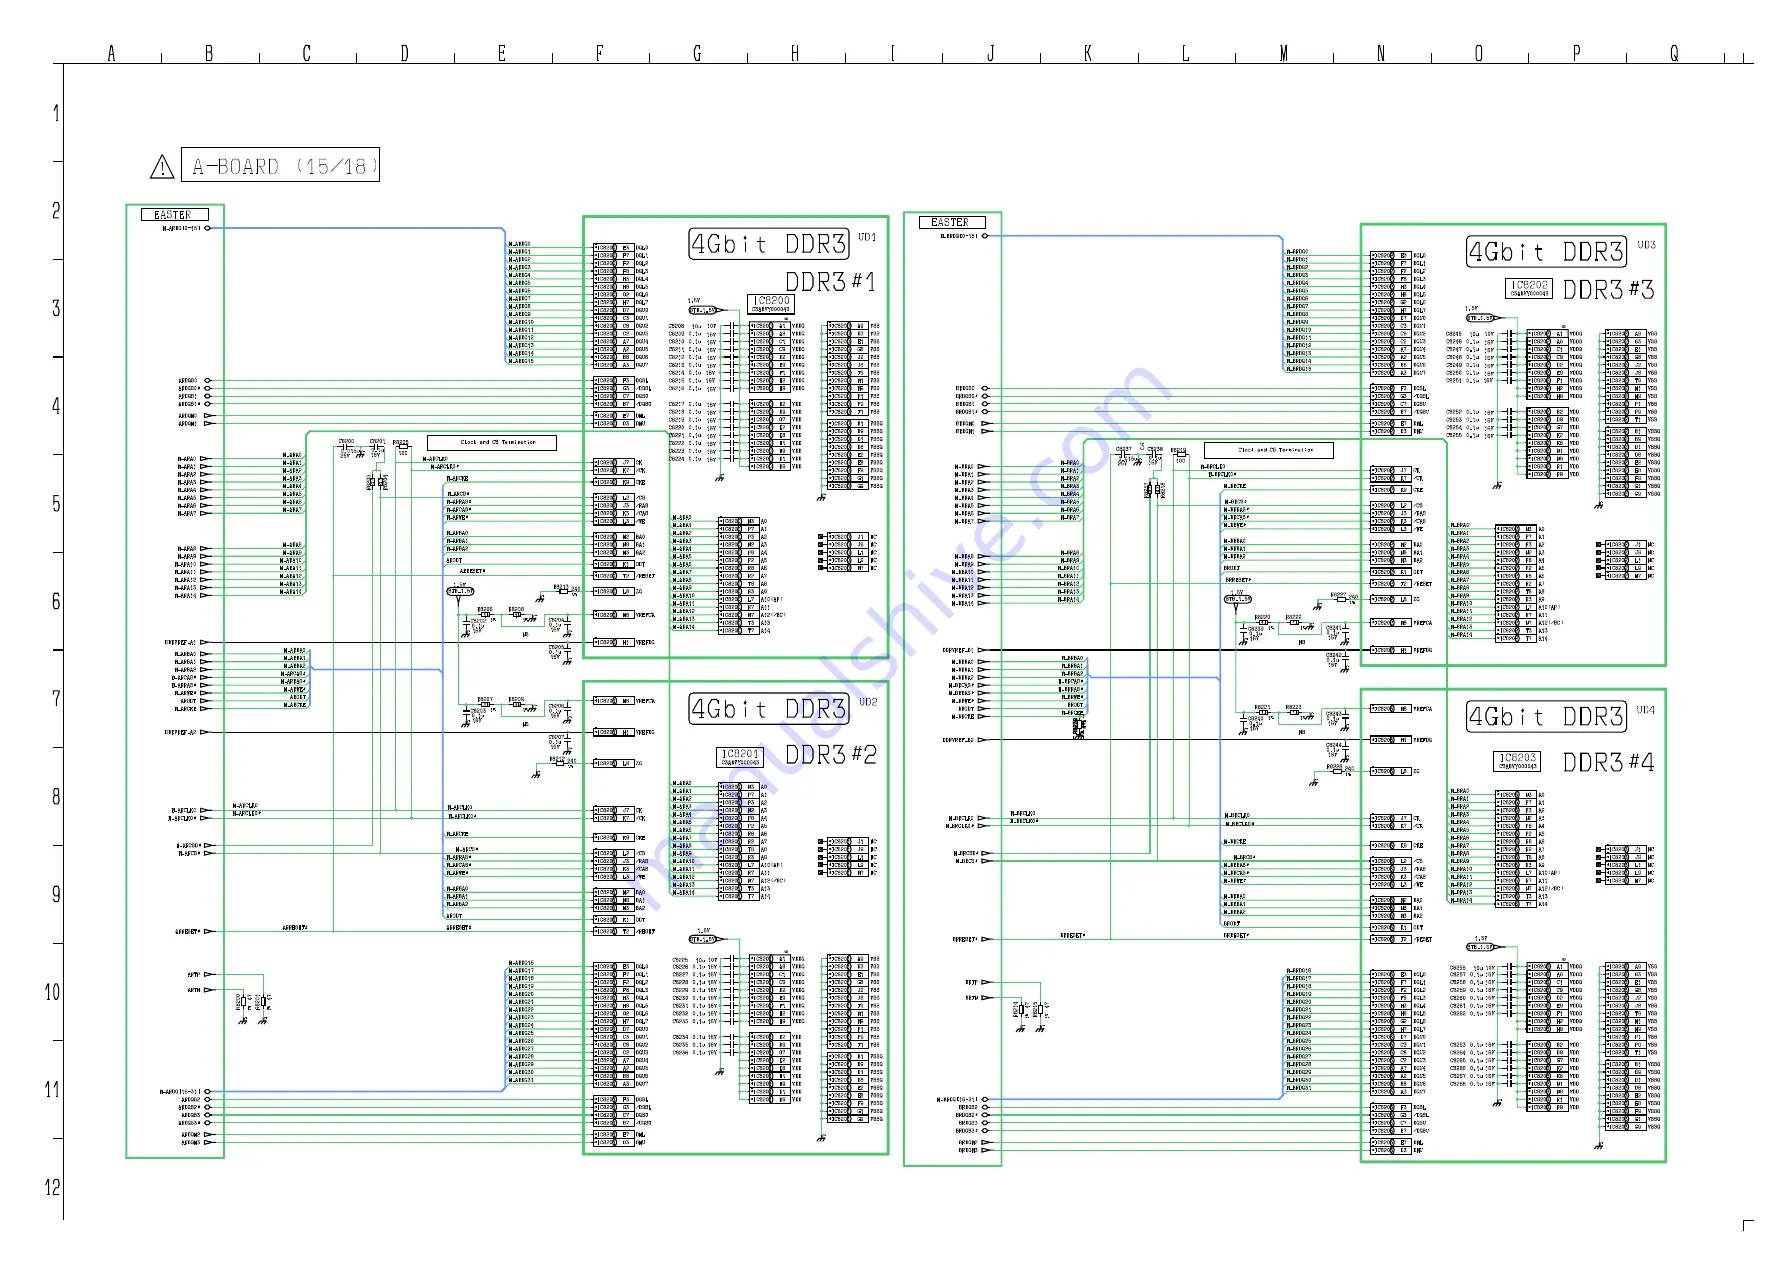Click column letter K on the top ruler

point(1088,53)
